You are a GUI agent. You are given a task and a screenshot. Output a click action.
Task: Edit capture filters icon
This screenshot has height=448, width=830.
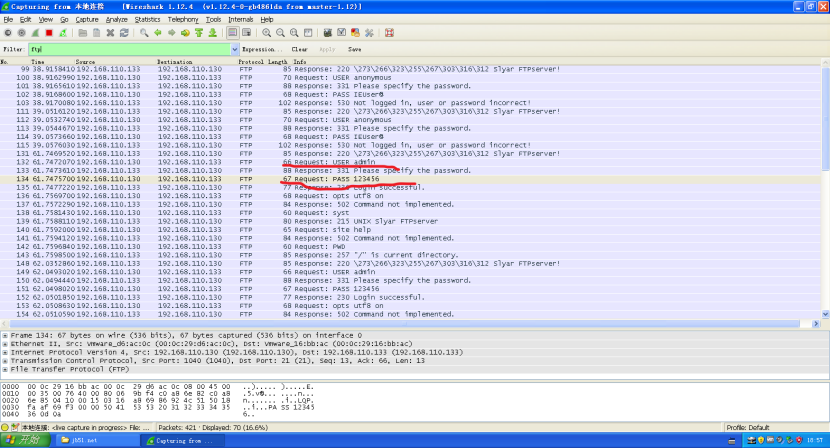click(x=328, y=33)
